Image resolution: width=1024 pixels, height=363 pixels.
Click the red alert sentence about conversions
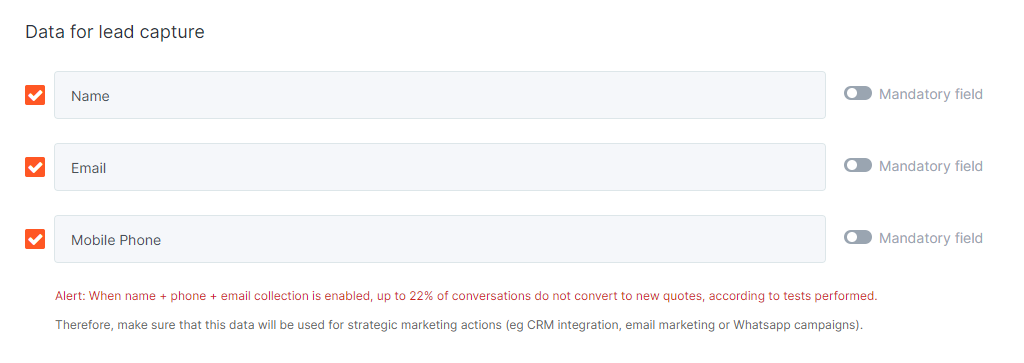pyautogui.click(x=466, y=296)
